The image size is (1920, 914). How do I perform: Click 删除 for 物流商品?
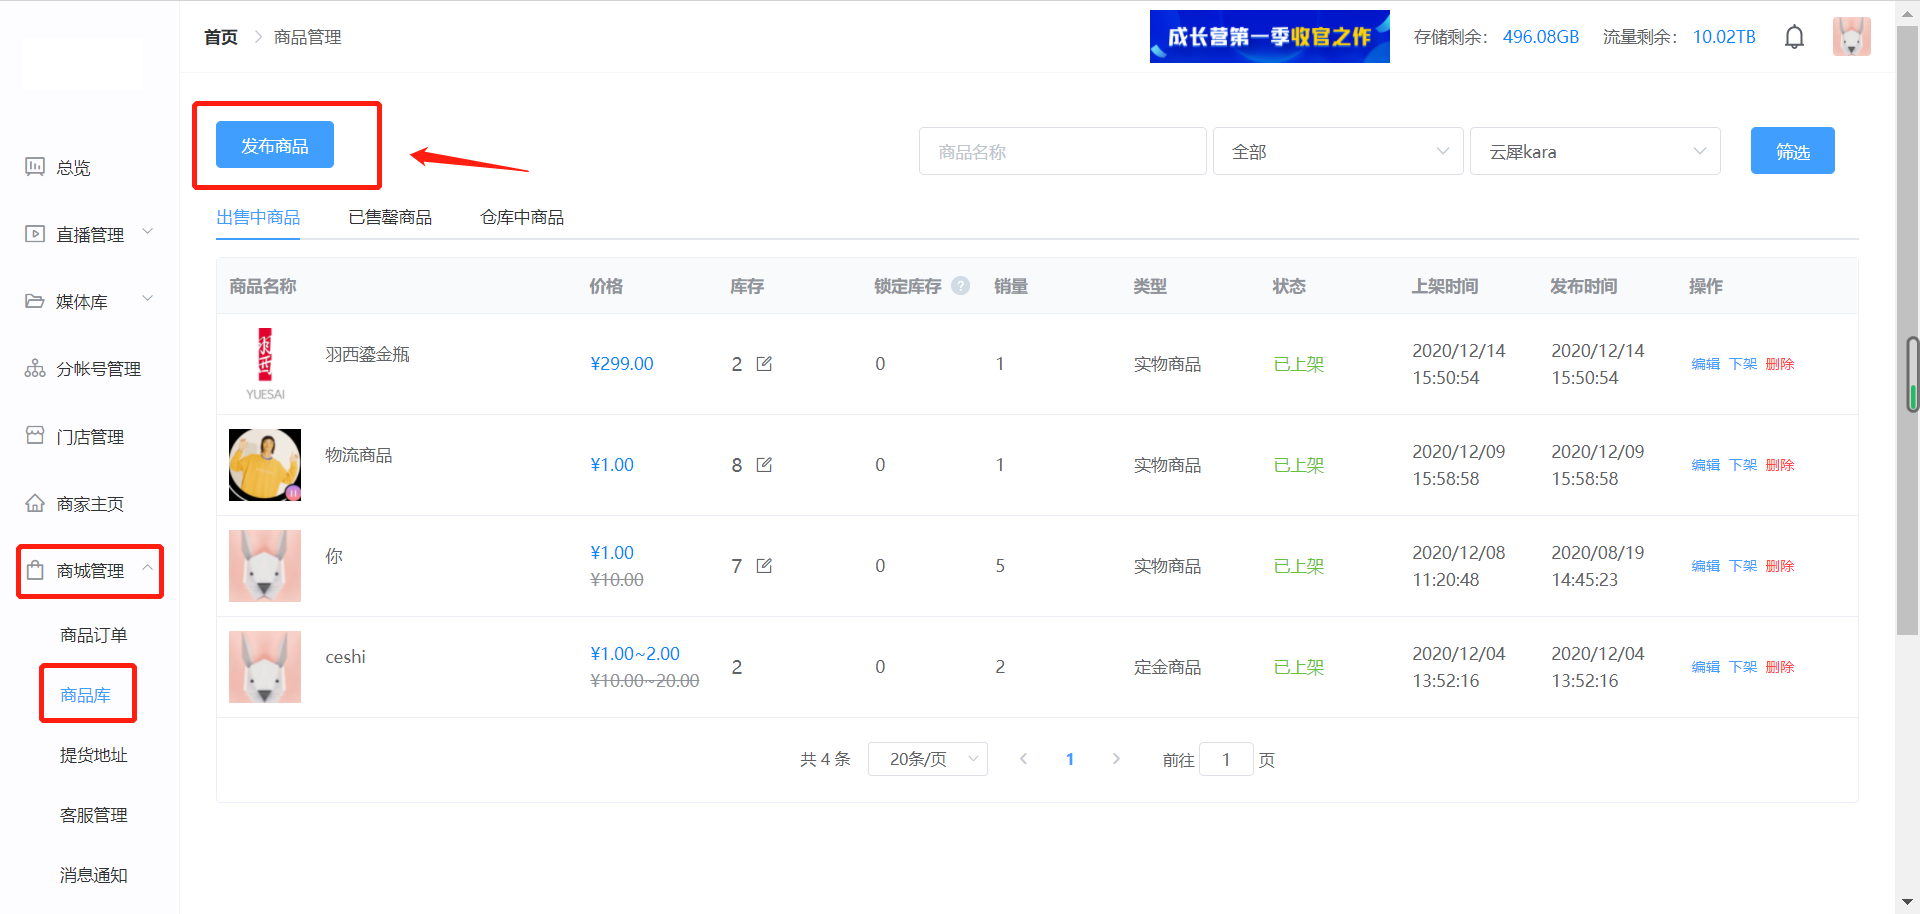pyautogui.click(x=1780, y=465)
